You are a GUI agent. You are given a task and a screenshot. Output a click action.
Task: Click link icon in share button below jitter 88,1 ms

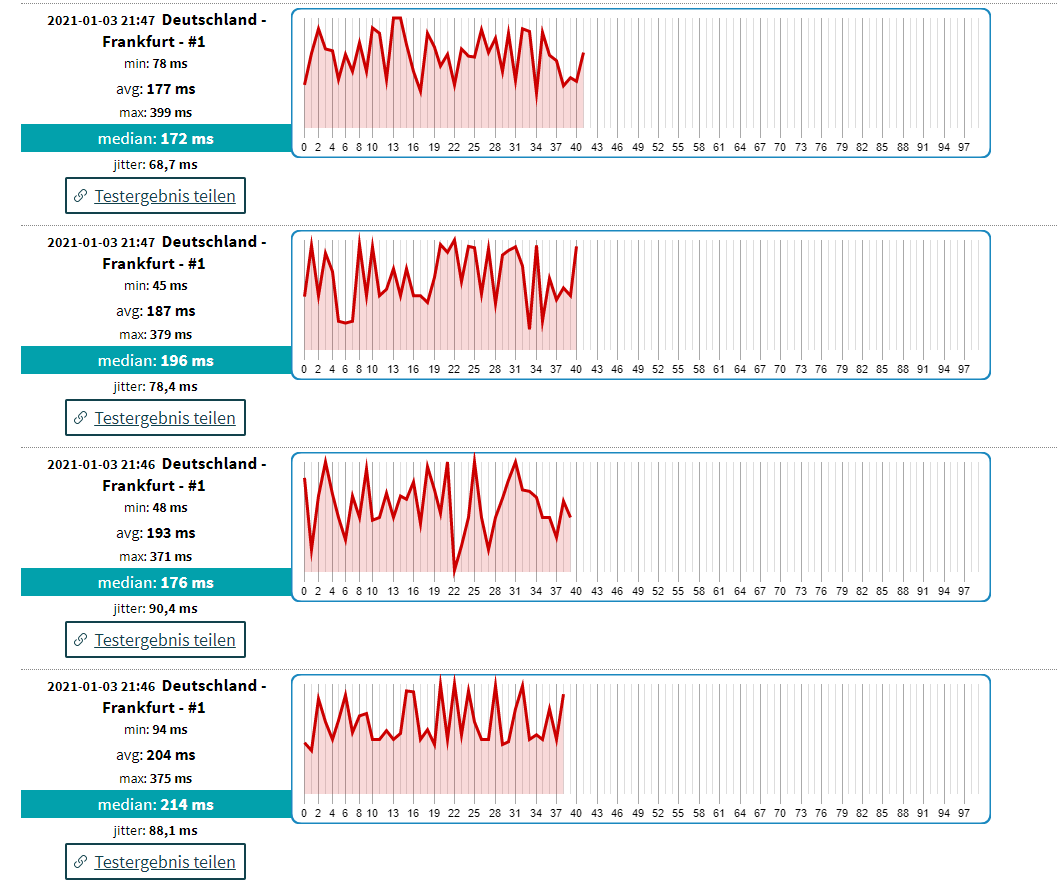(80, 862)
